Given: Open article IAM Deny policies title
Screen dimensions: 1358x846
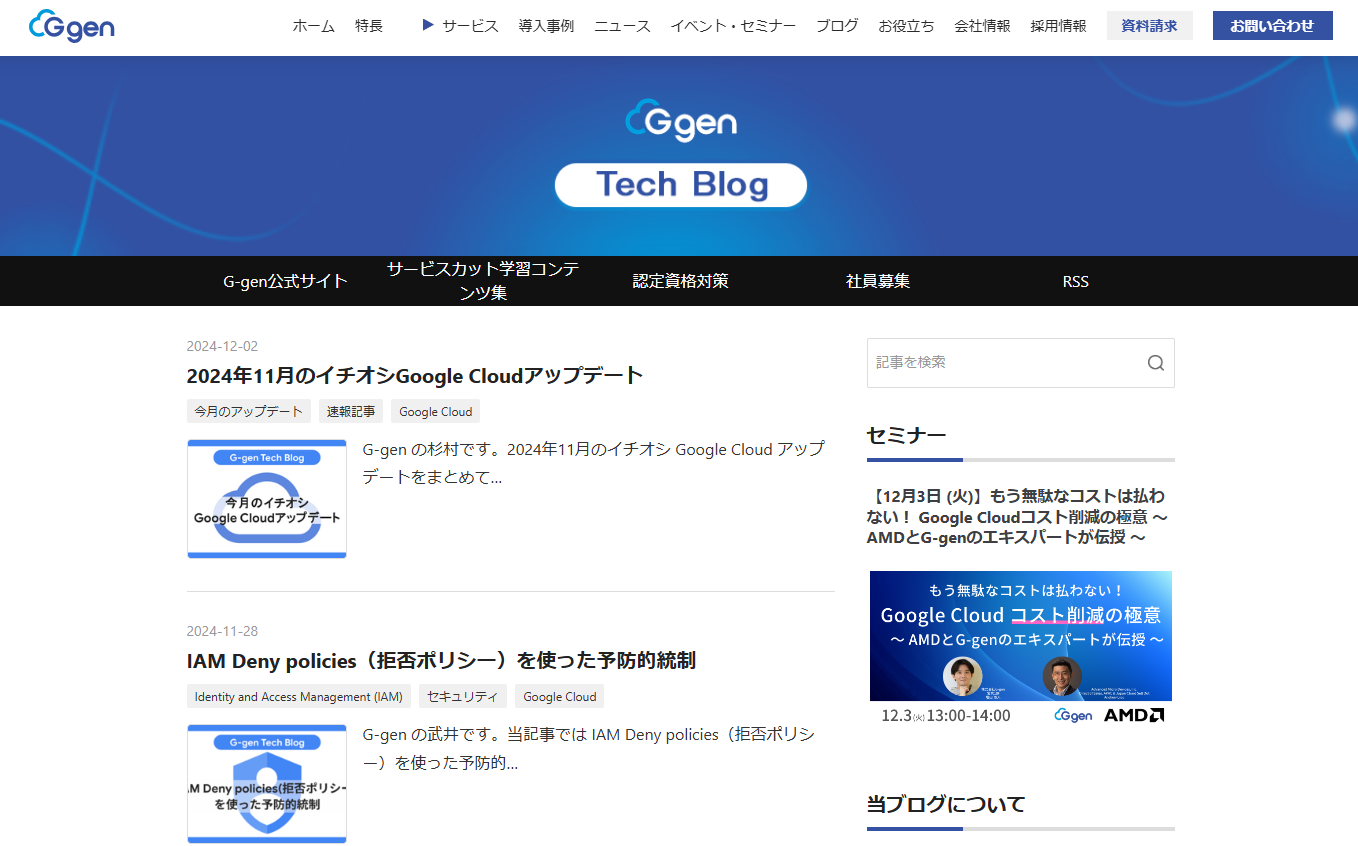Looking at the screenshot, I should 441,661.
